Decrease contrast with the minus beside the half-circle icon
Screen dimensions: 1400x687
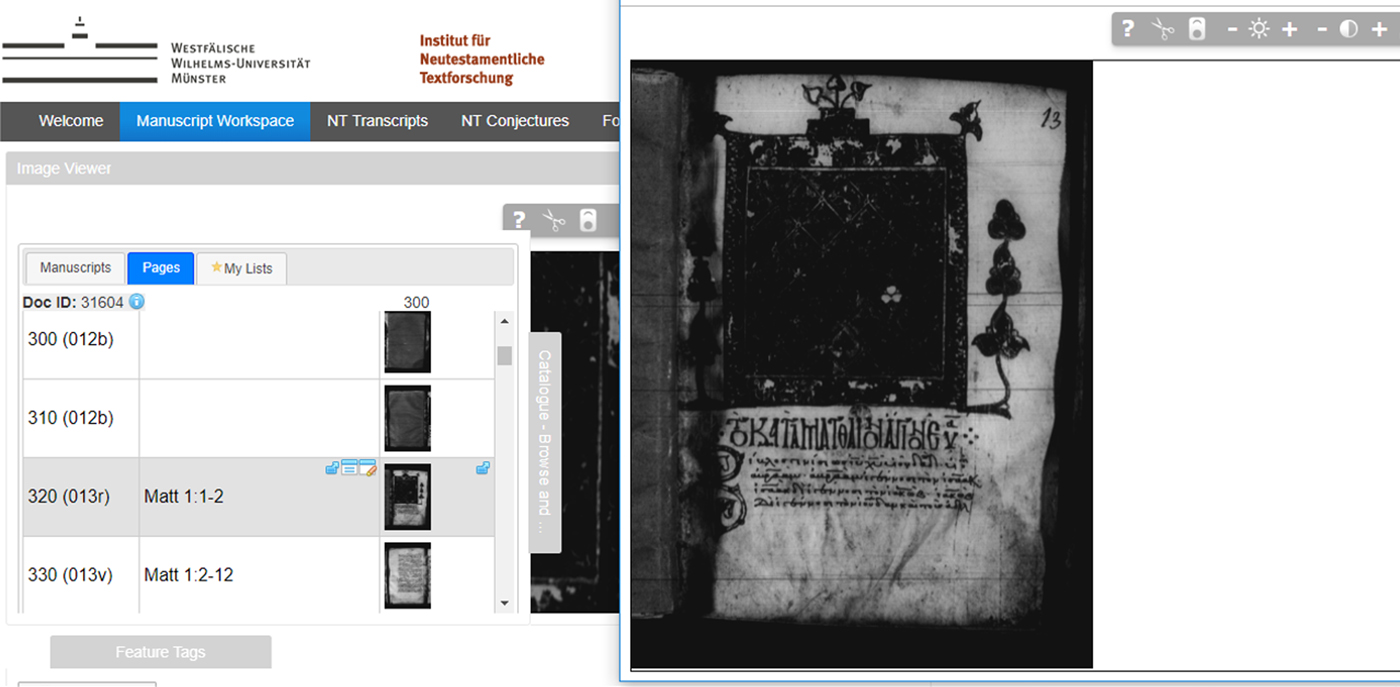[1322, 30]
